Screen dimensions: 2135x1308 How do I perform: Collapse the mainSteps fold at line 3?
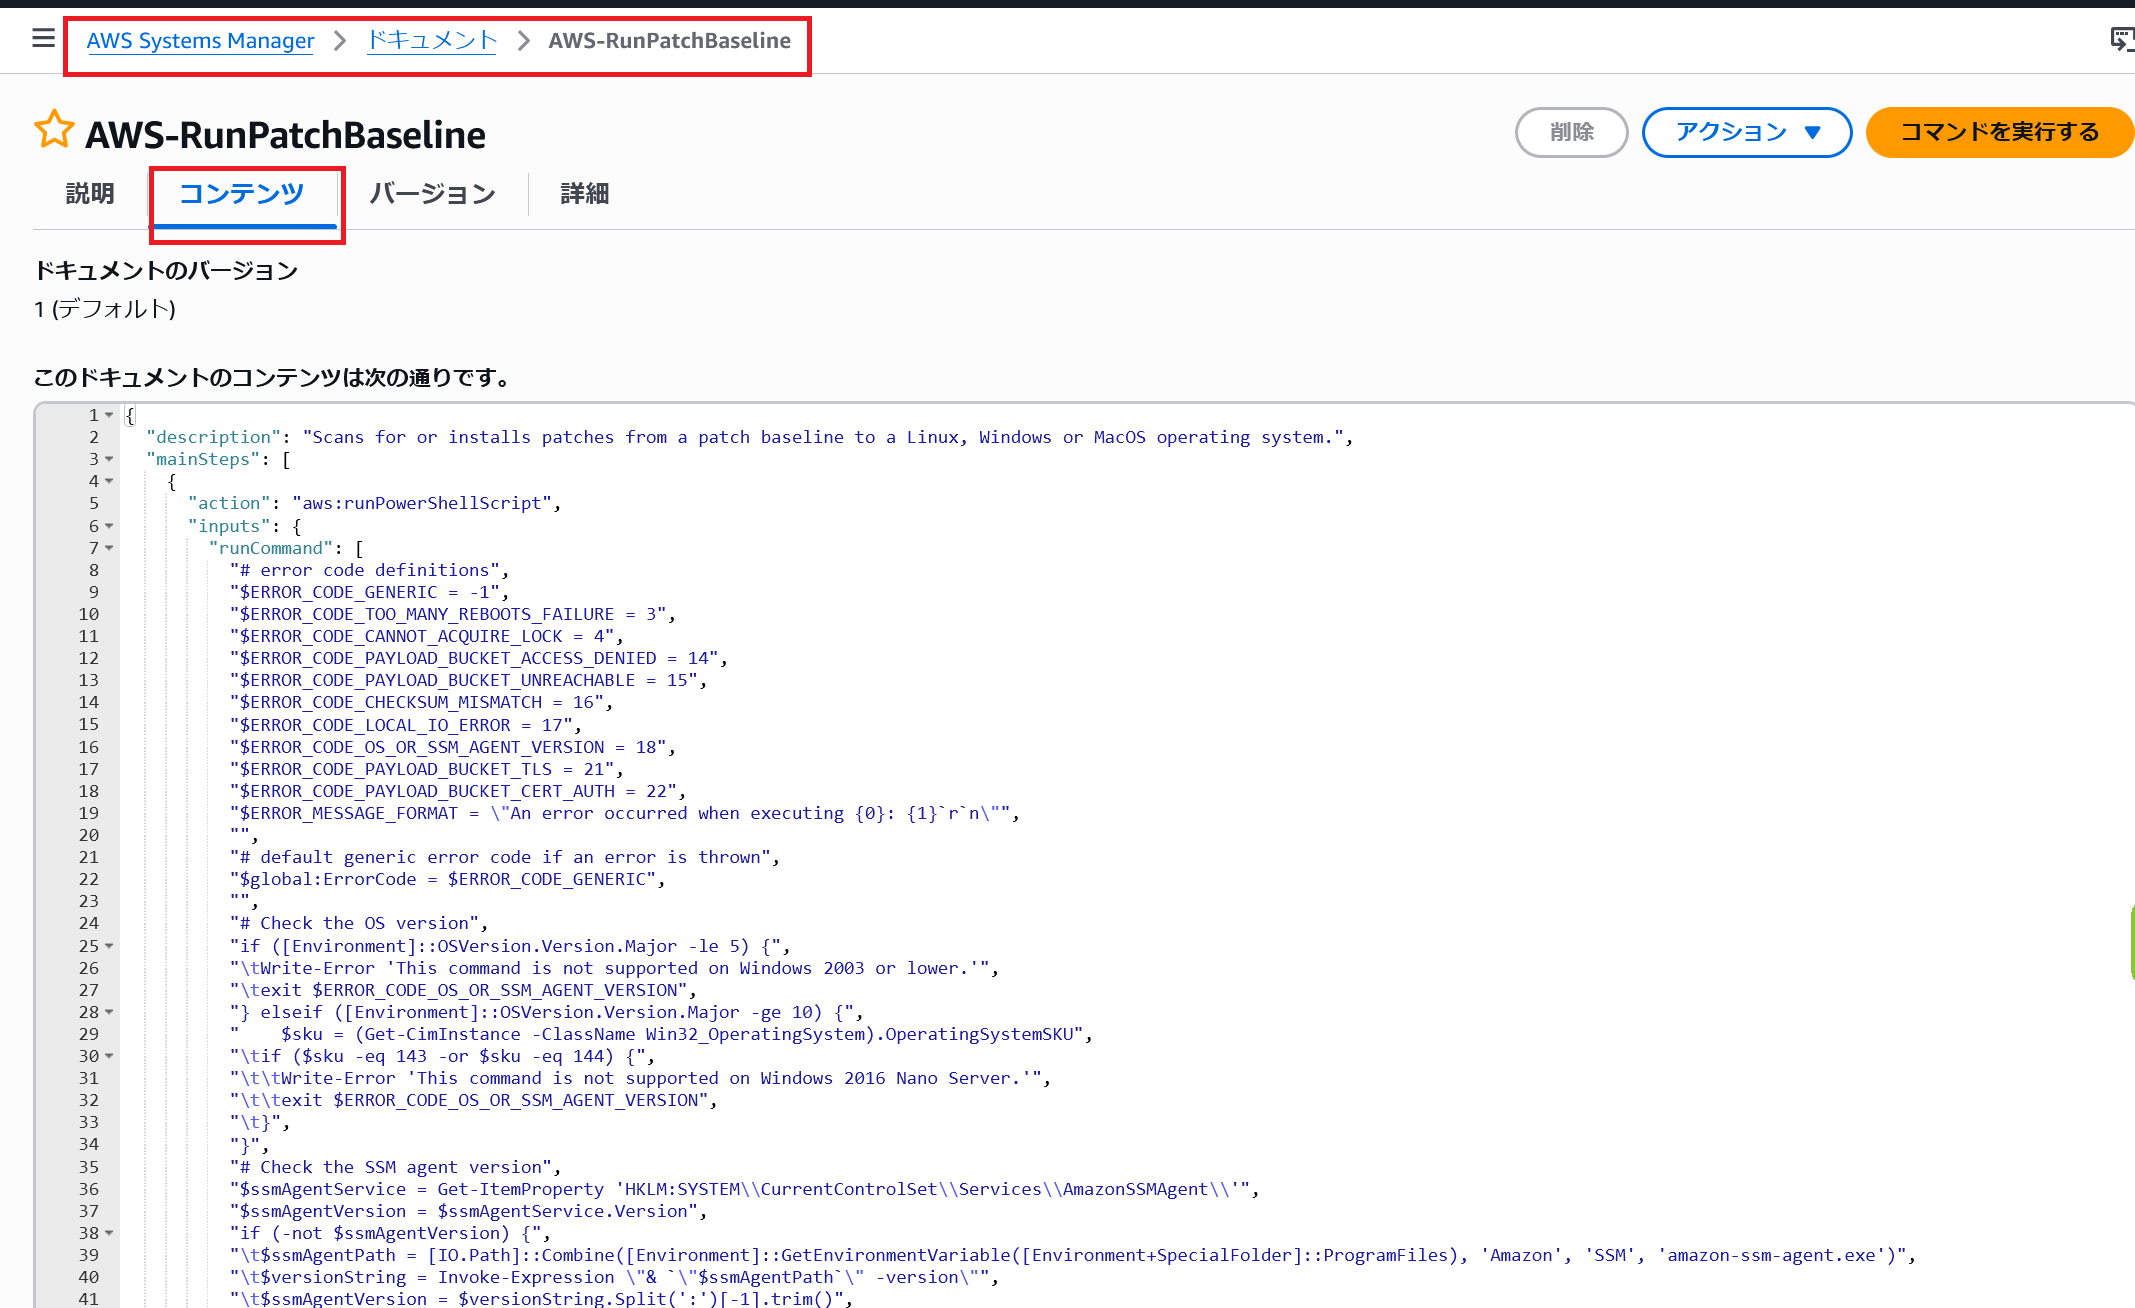tap(109, 459)
